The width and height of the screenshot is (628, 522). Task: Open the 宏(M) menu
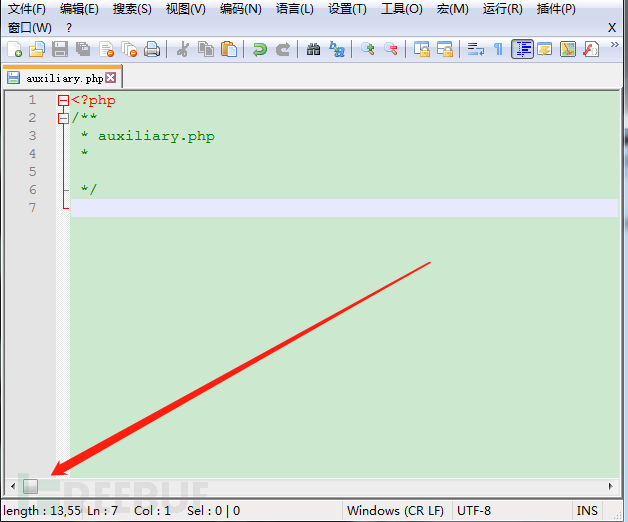coord(453,9)
